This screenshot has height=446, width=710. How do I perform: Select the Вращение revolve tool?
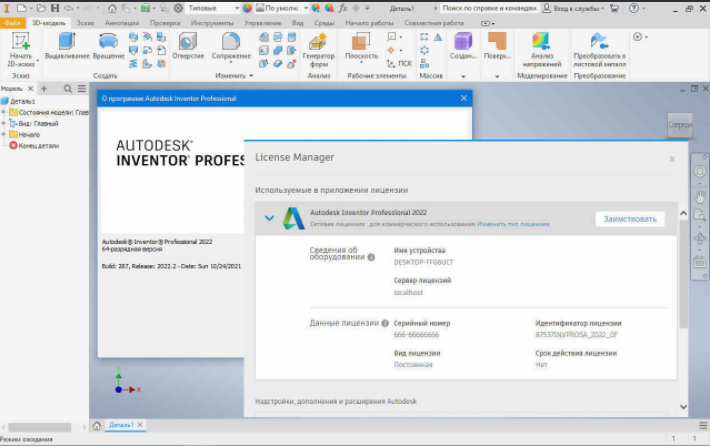click(x=108, y=46)
